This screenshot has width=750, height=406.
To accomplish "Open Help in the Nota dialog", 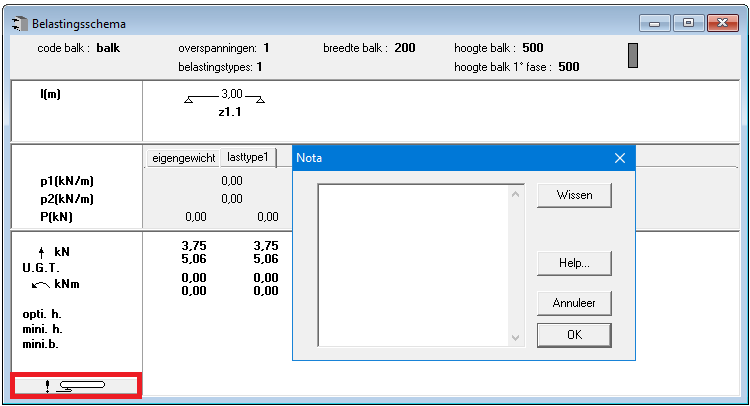I will coord(574,263).
